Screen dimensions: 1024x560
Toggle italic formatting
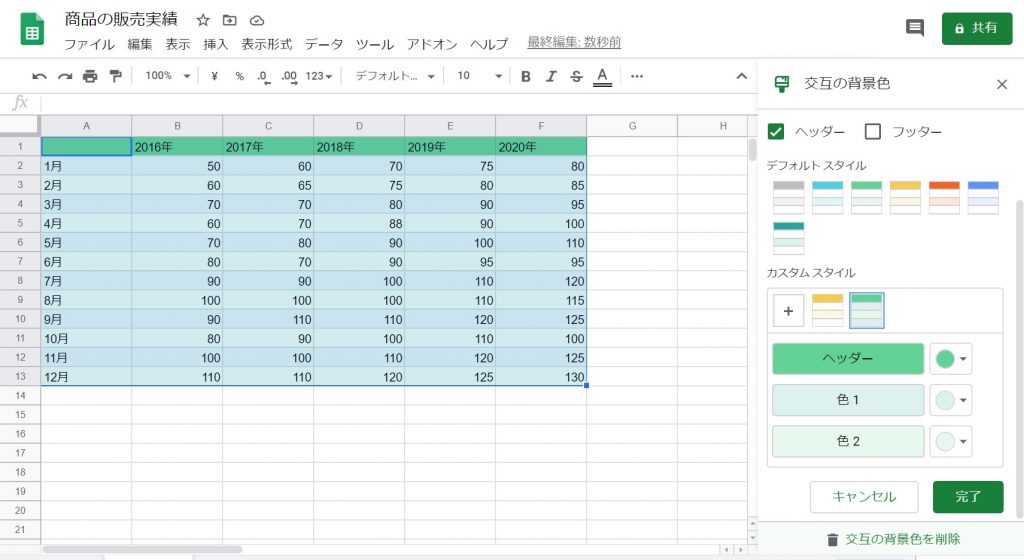pyautogui.click(x=551, y=76)
